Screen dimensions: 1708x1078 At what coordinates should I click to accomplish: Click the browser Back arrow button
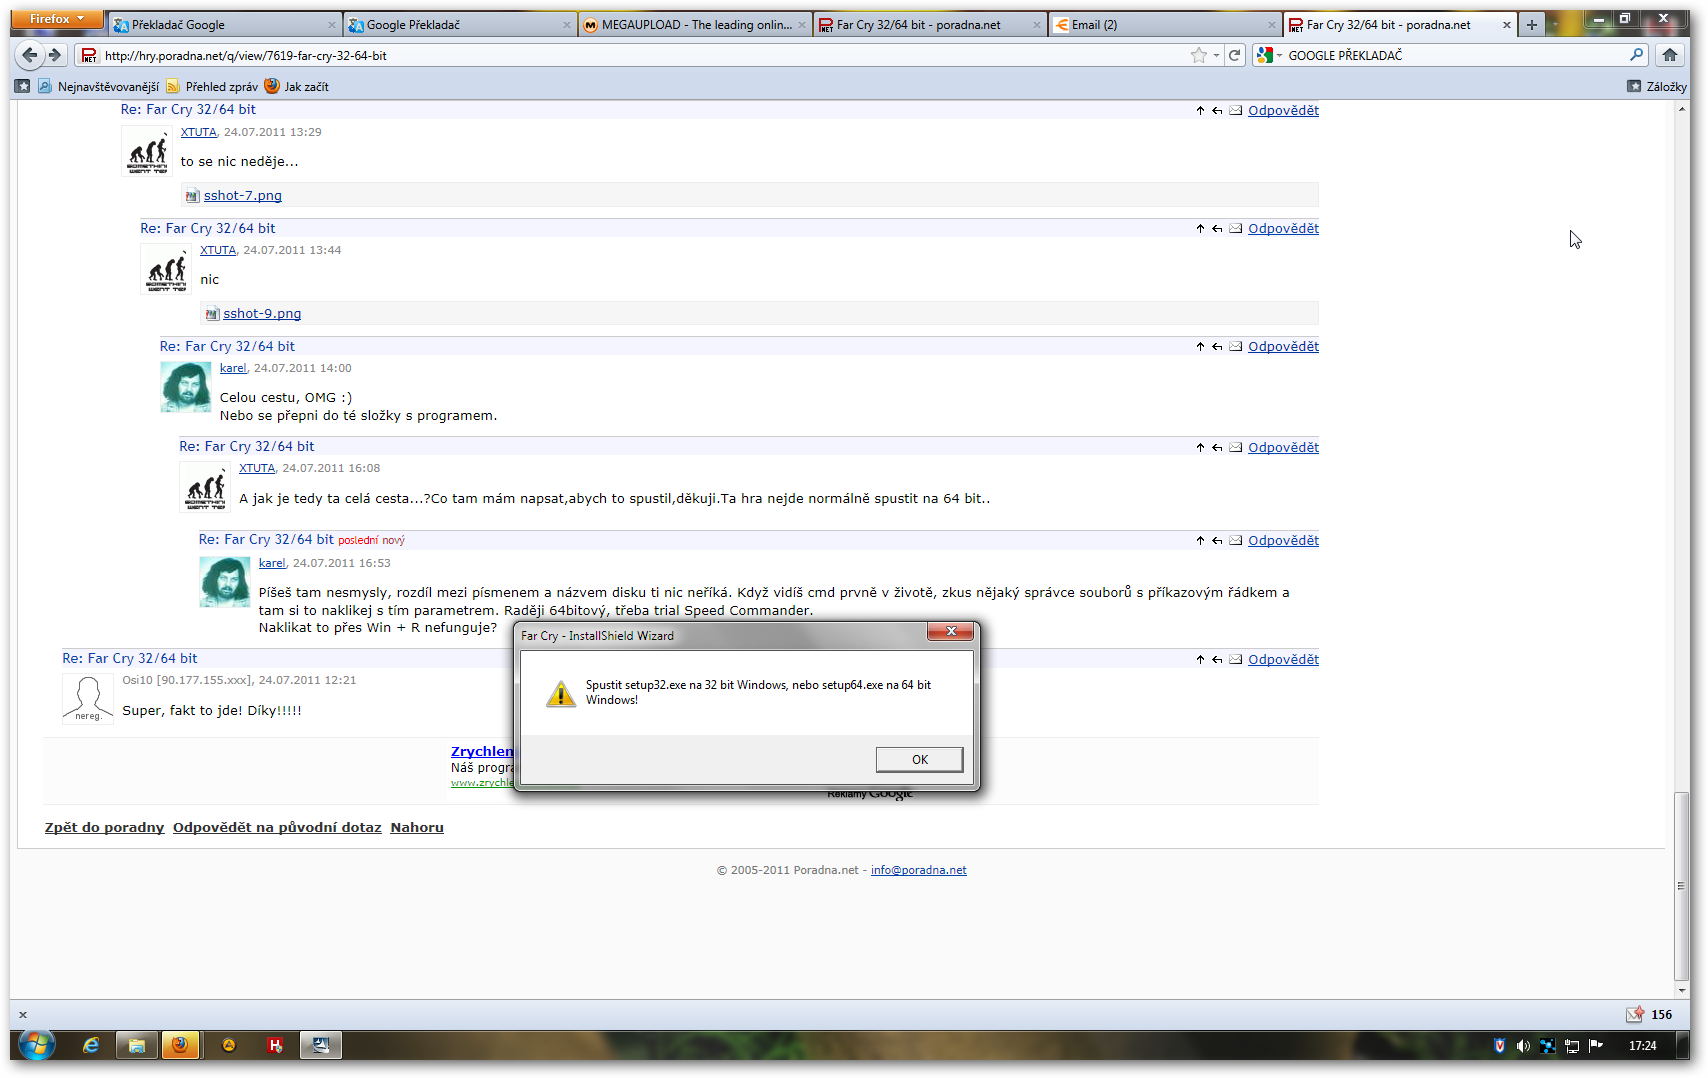[x=30, y=55]
